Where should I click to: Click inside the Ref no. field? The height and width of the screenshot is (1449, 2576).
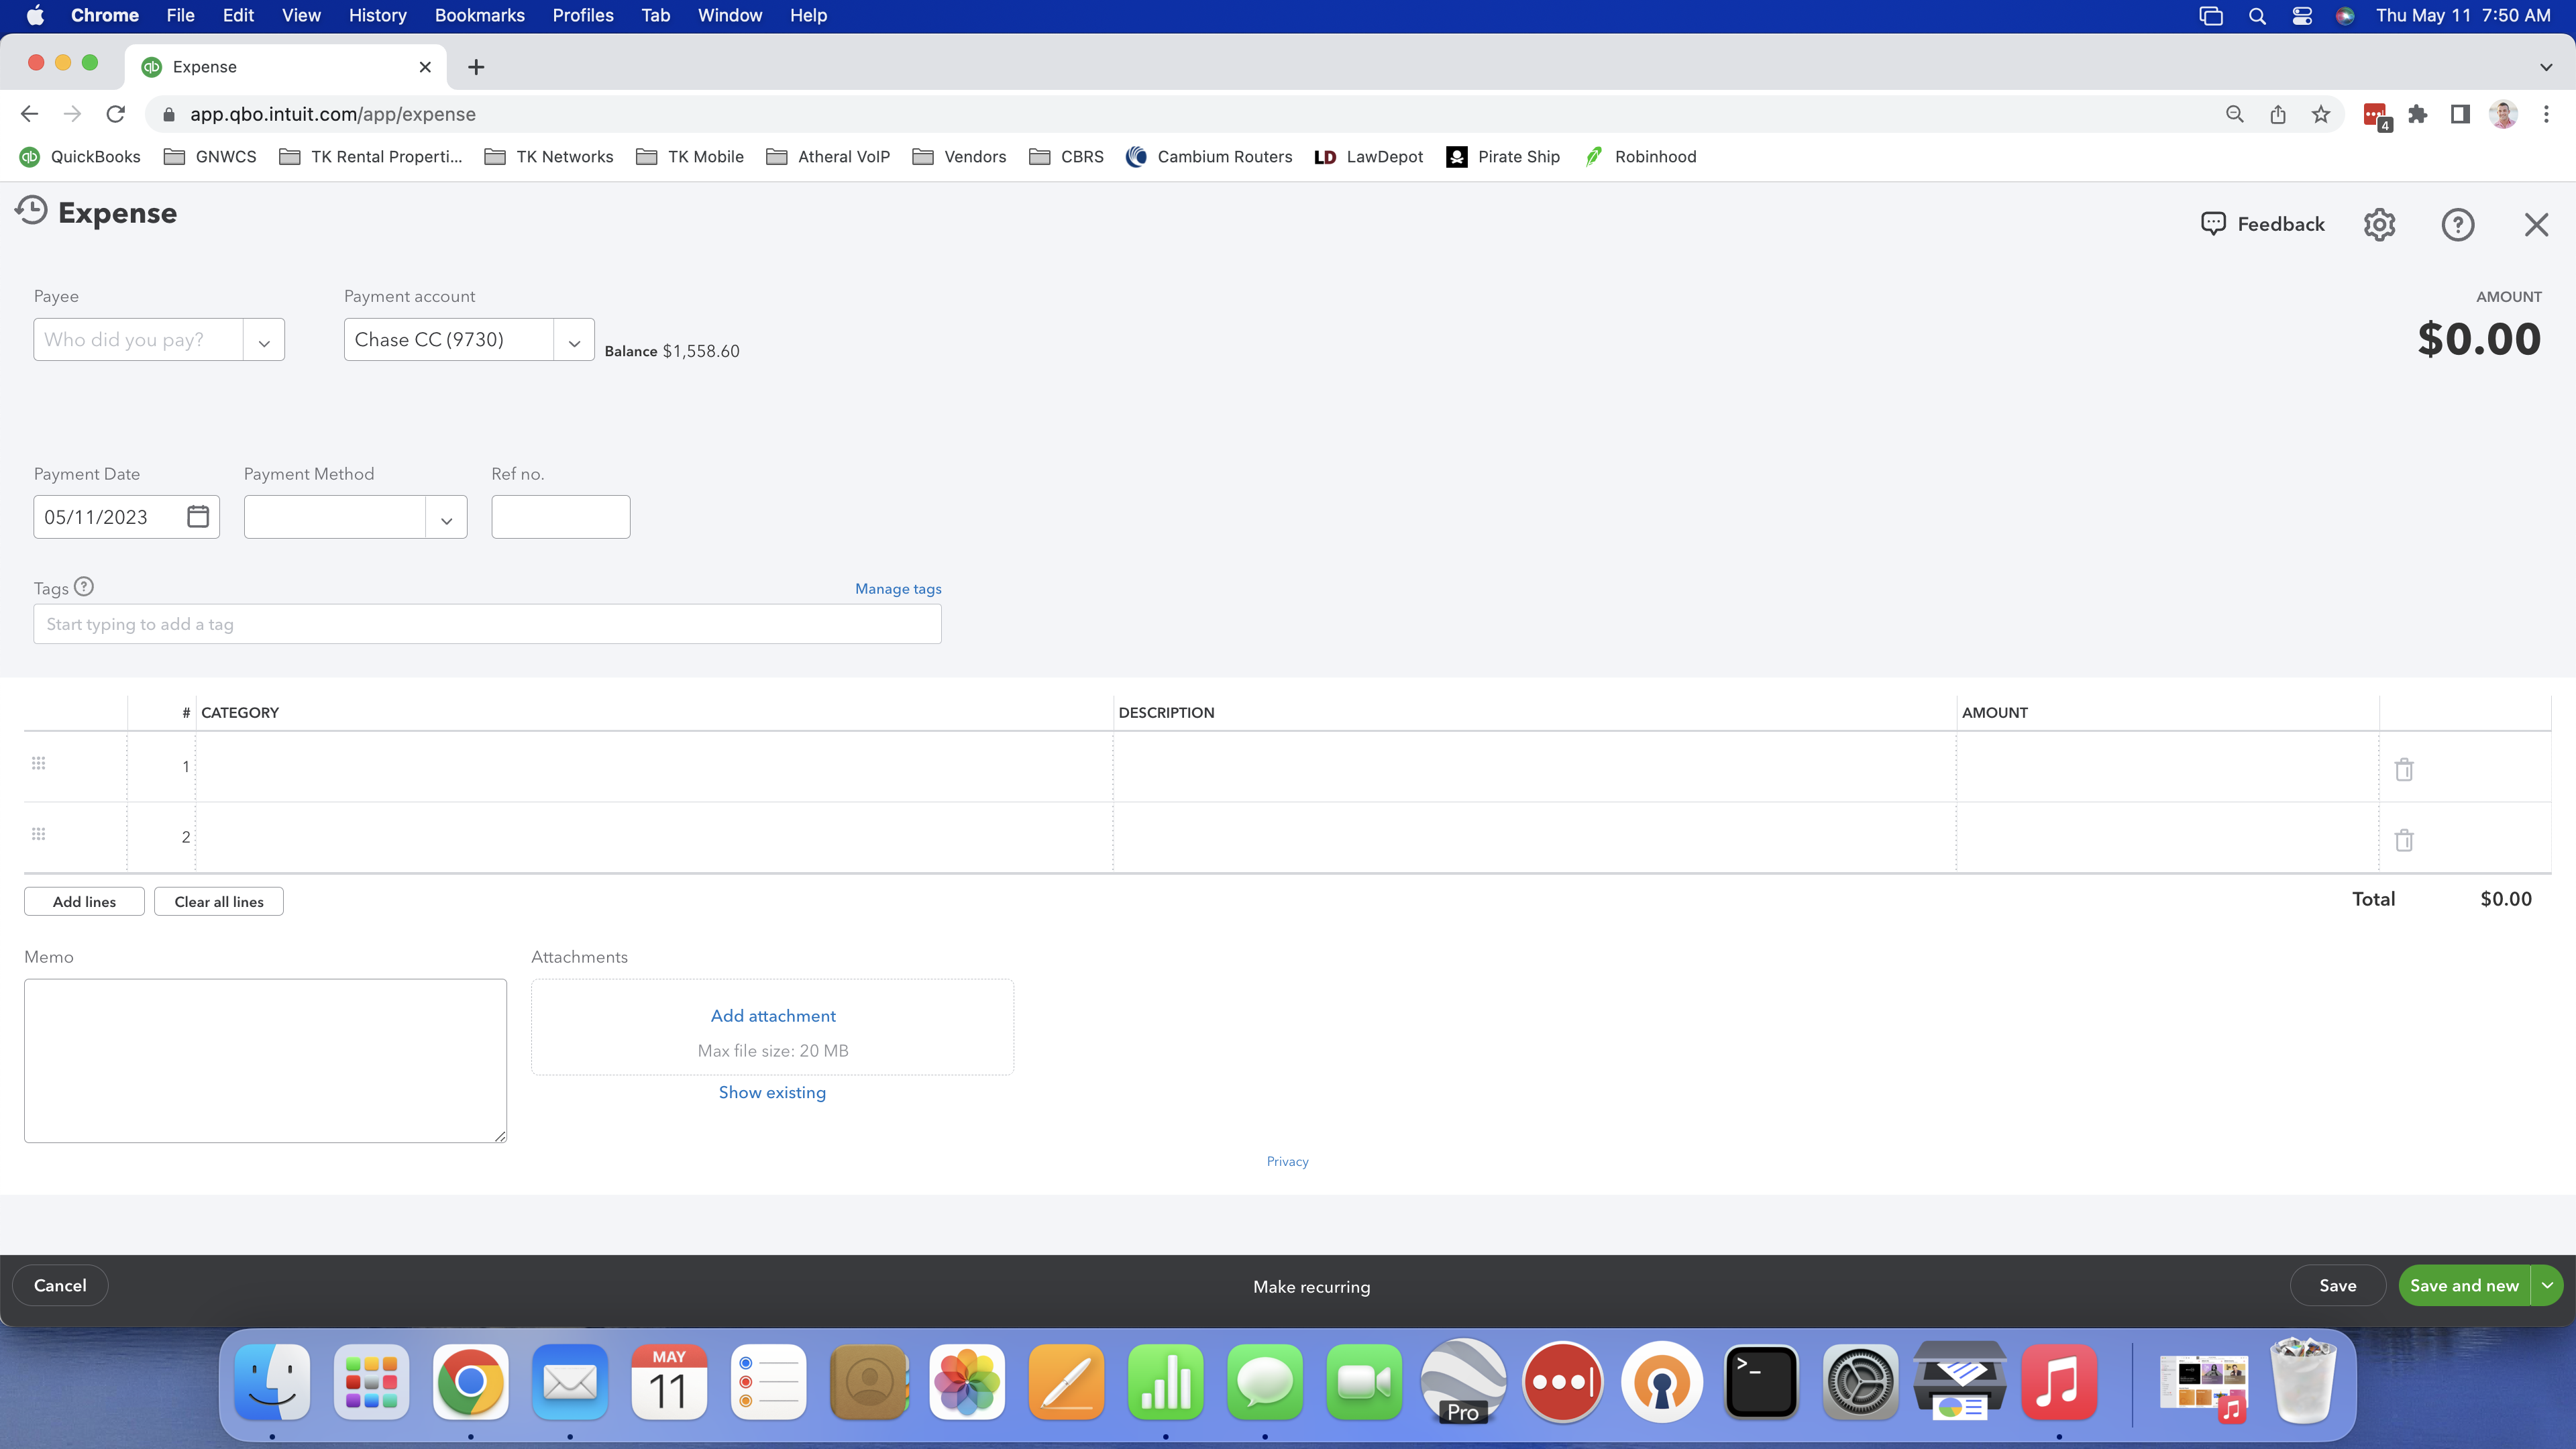point(560,516)
